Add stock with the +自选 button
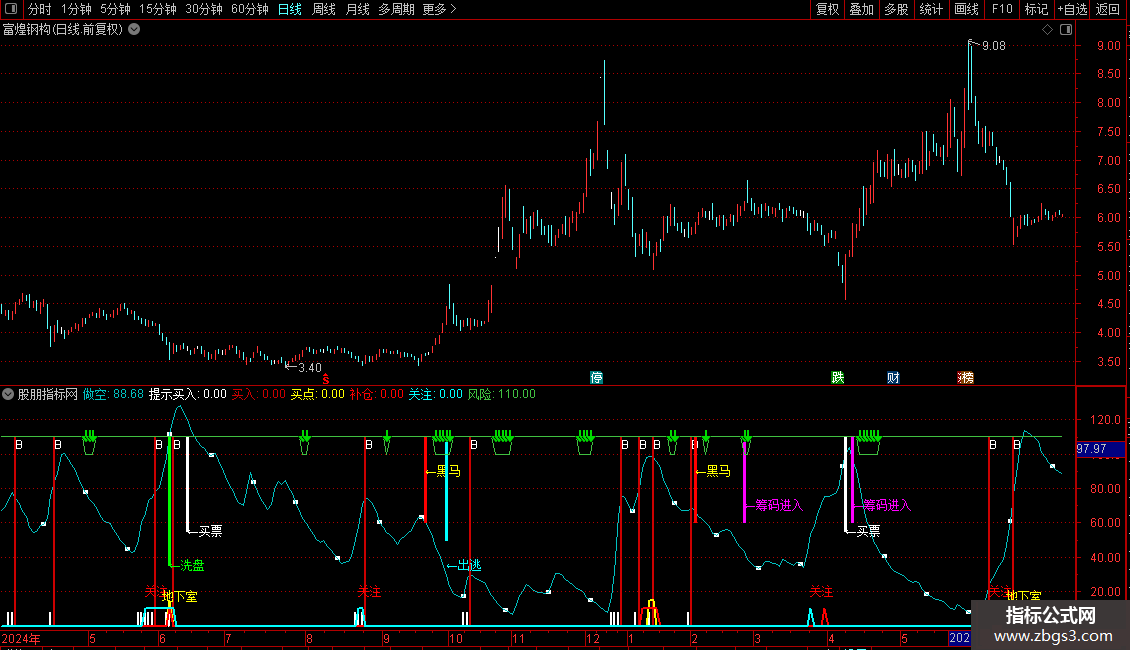This screenshot has width=1130, height=650. (x=1072, y=9)
